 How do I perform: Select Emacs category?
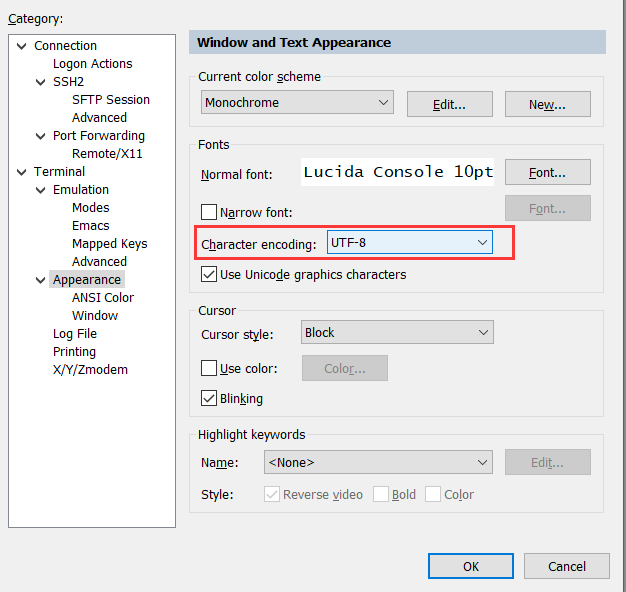91,226
